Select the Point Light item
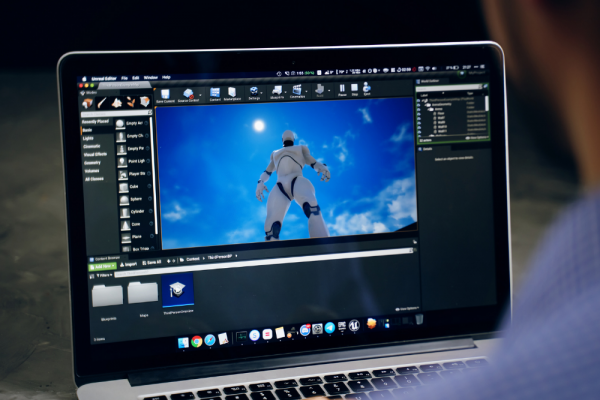Screen dimensions: 600x400 pyautogui.click(x=134, y=162)
